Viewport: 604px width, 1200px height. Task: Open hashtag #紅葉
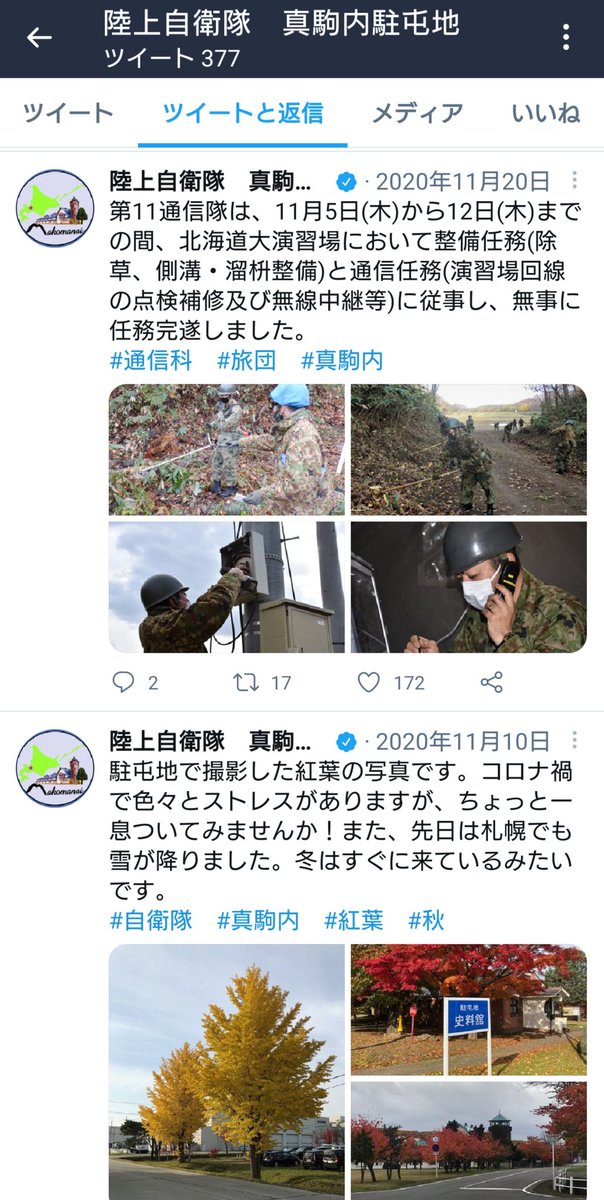pyautogui.click(x=354, y=920)
